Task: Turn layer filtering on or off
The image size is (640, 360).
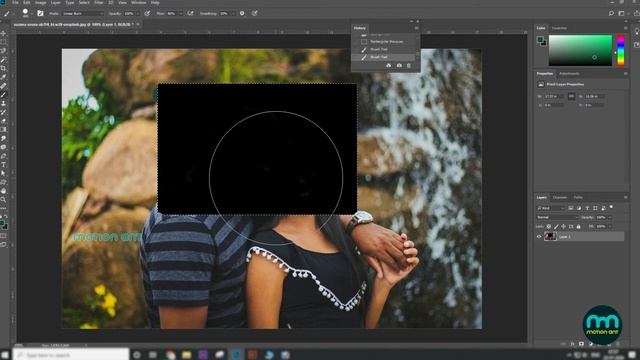Action: (x=611, y=207)
